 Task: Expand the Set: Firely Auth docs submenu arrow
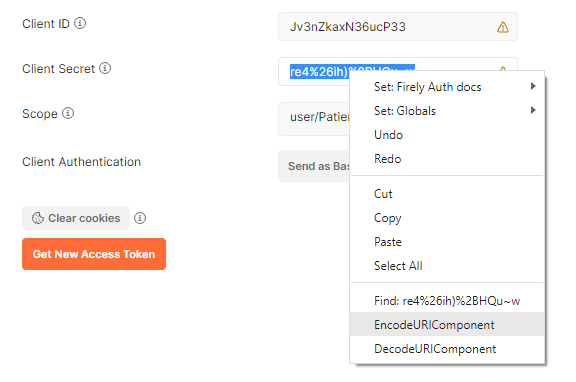pyautogui.click(x=533, y=86)
